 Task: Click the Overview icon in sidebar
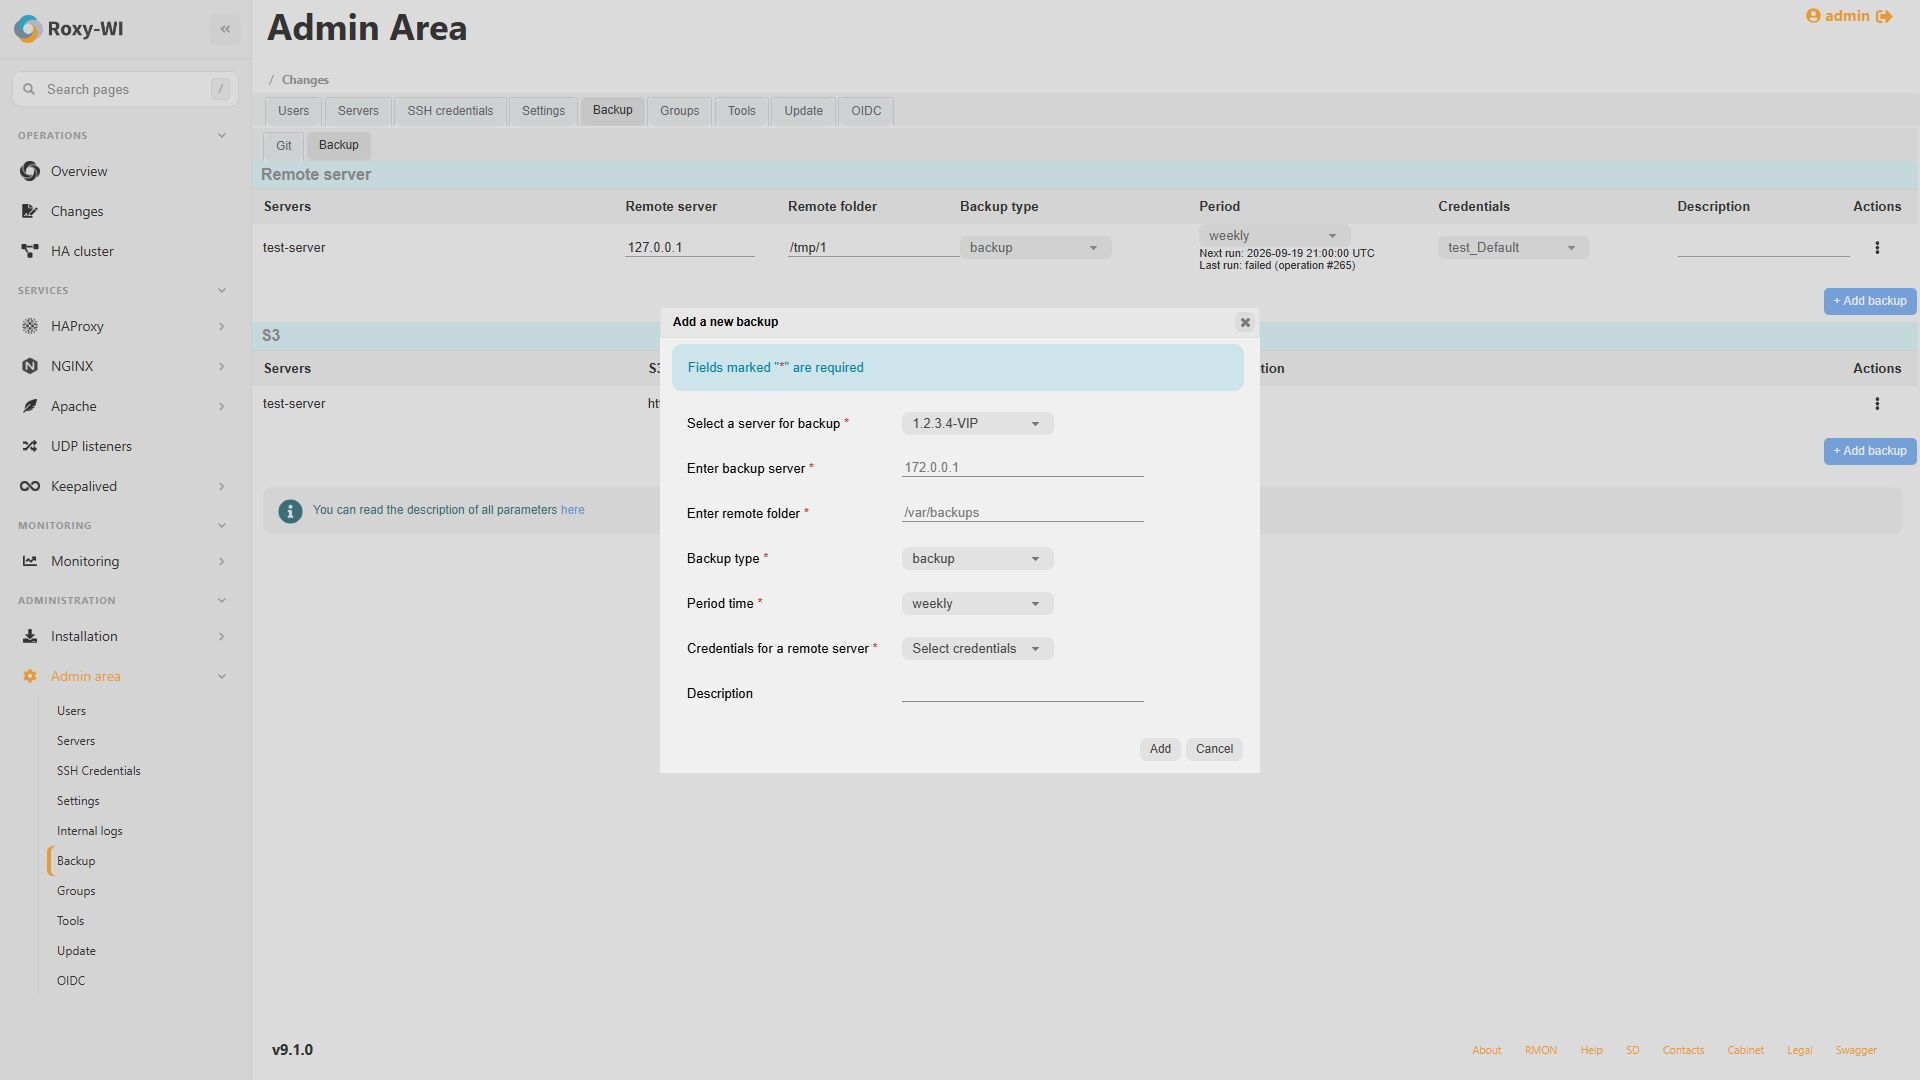30,171
